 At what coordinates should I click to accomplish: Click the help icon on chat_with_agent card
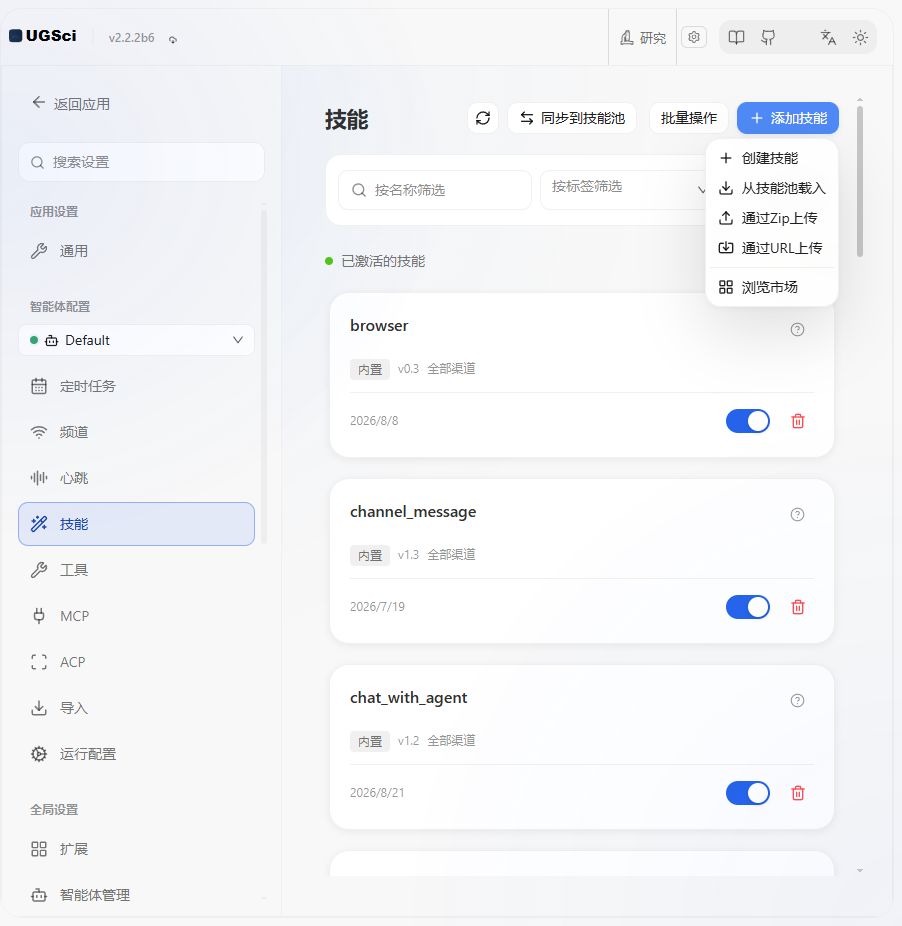click(797, 700)
